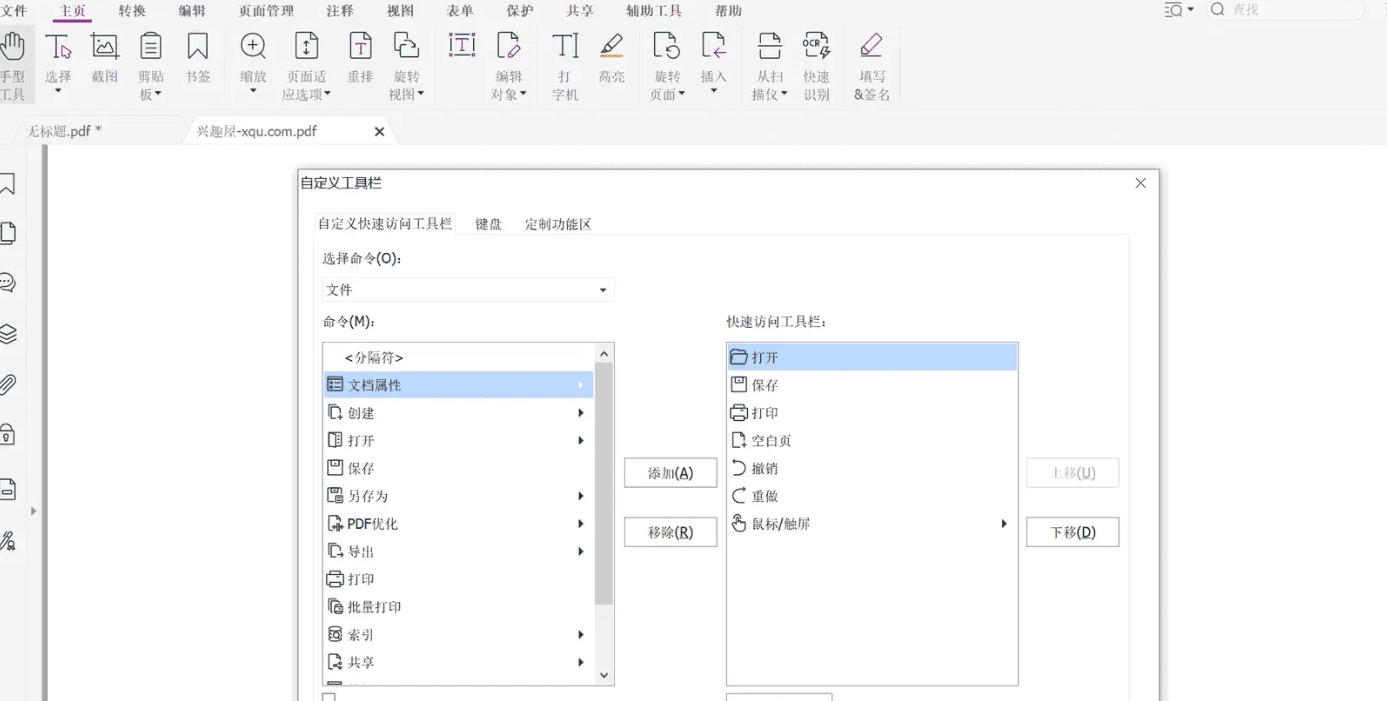Screen dimensions: 1387x701
Task: Click the 下移(D) button
Action: pos(1072,531)
